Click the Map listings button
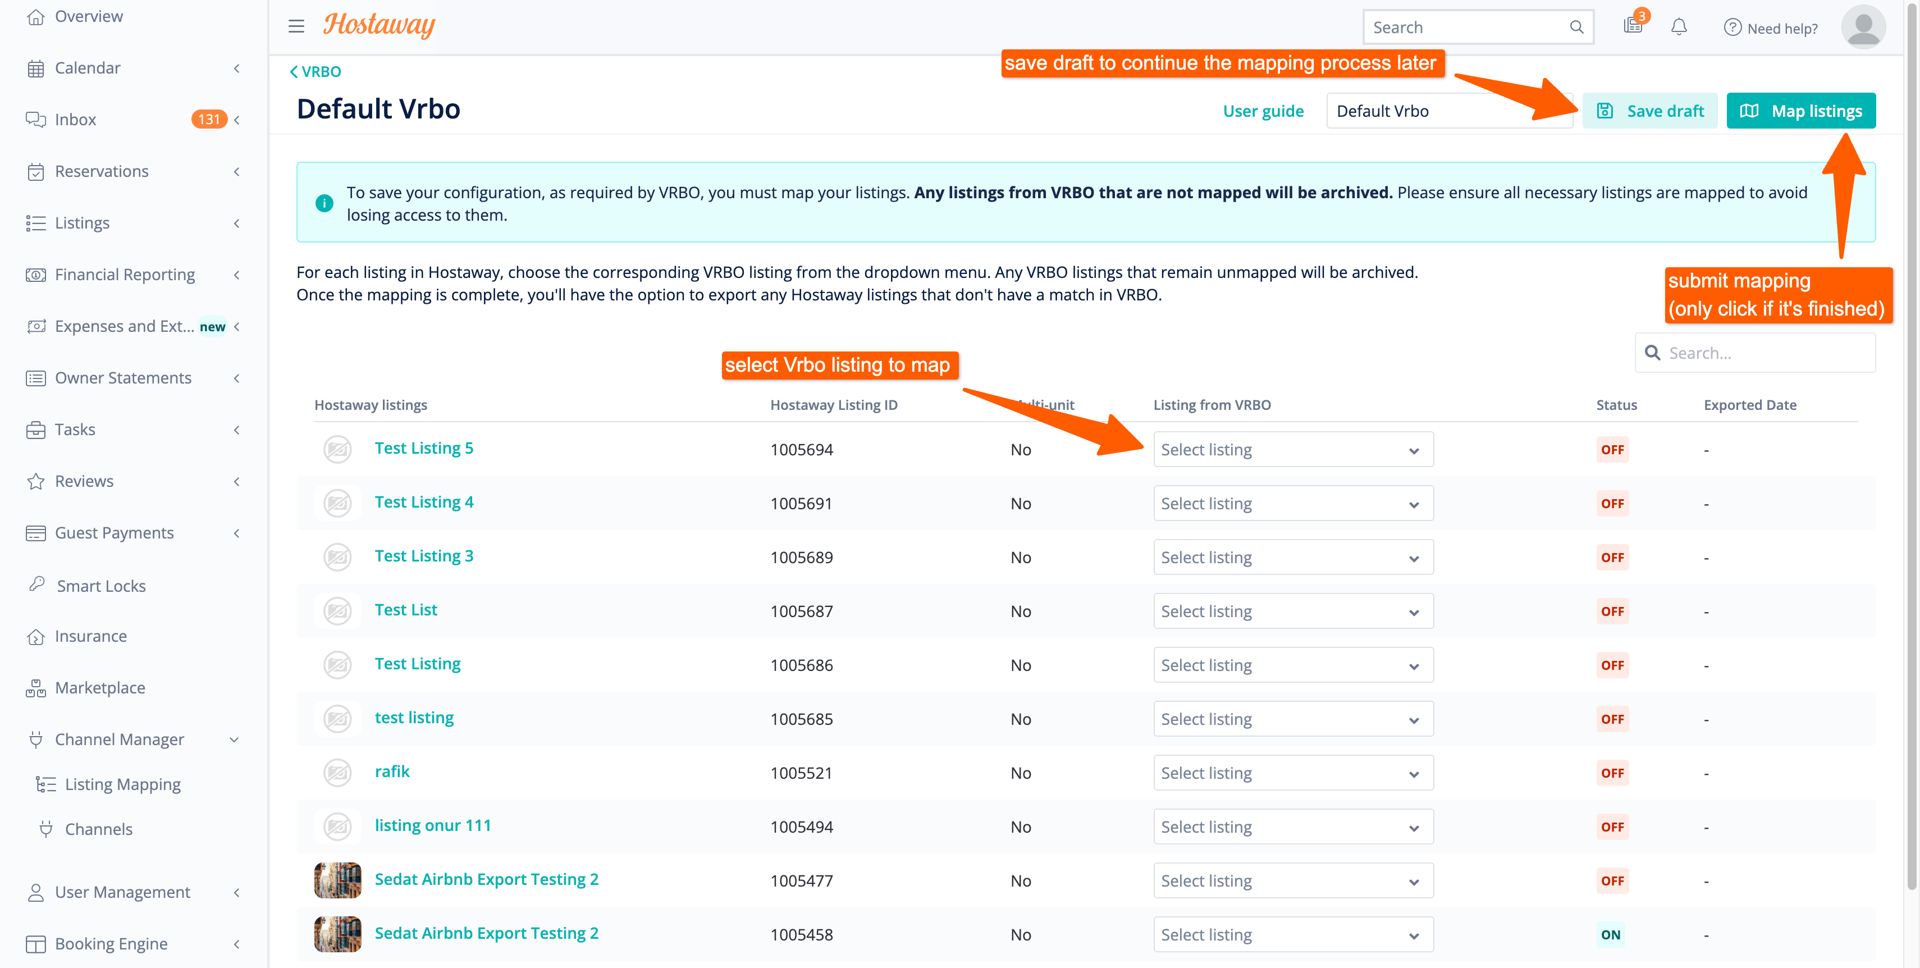Viewport: 1920px width, 968px height. [1801, 111]
